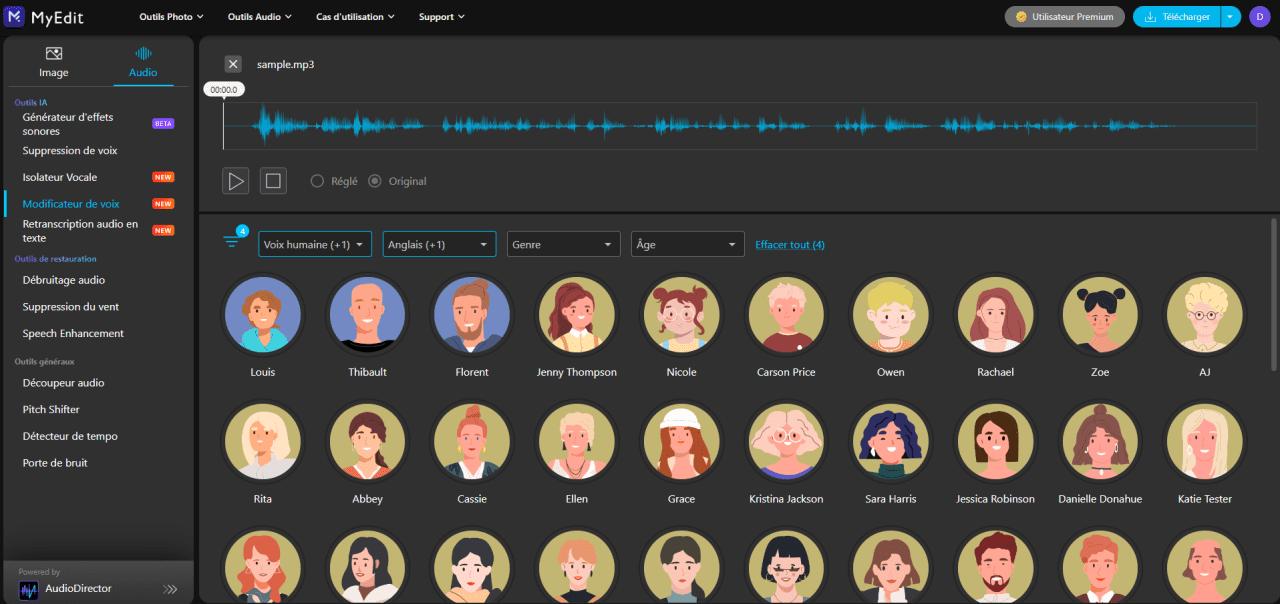Open the Âge dropdown
The width and height of the screenshot is (1280, 604).
coord(688,244)
